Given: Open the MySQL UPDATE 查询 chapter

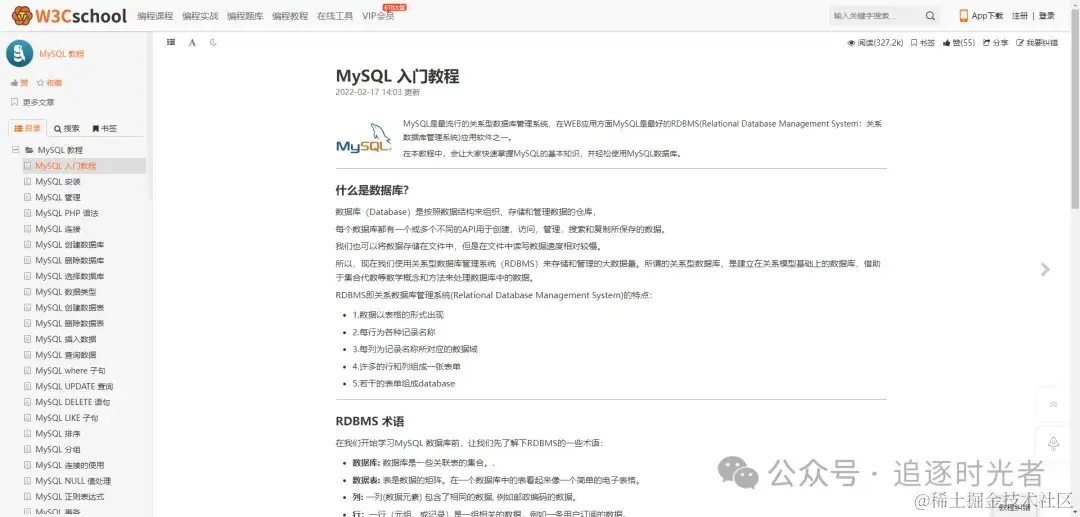Looking at the screenshot, I should 74,387.
